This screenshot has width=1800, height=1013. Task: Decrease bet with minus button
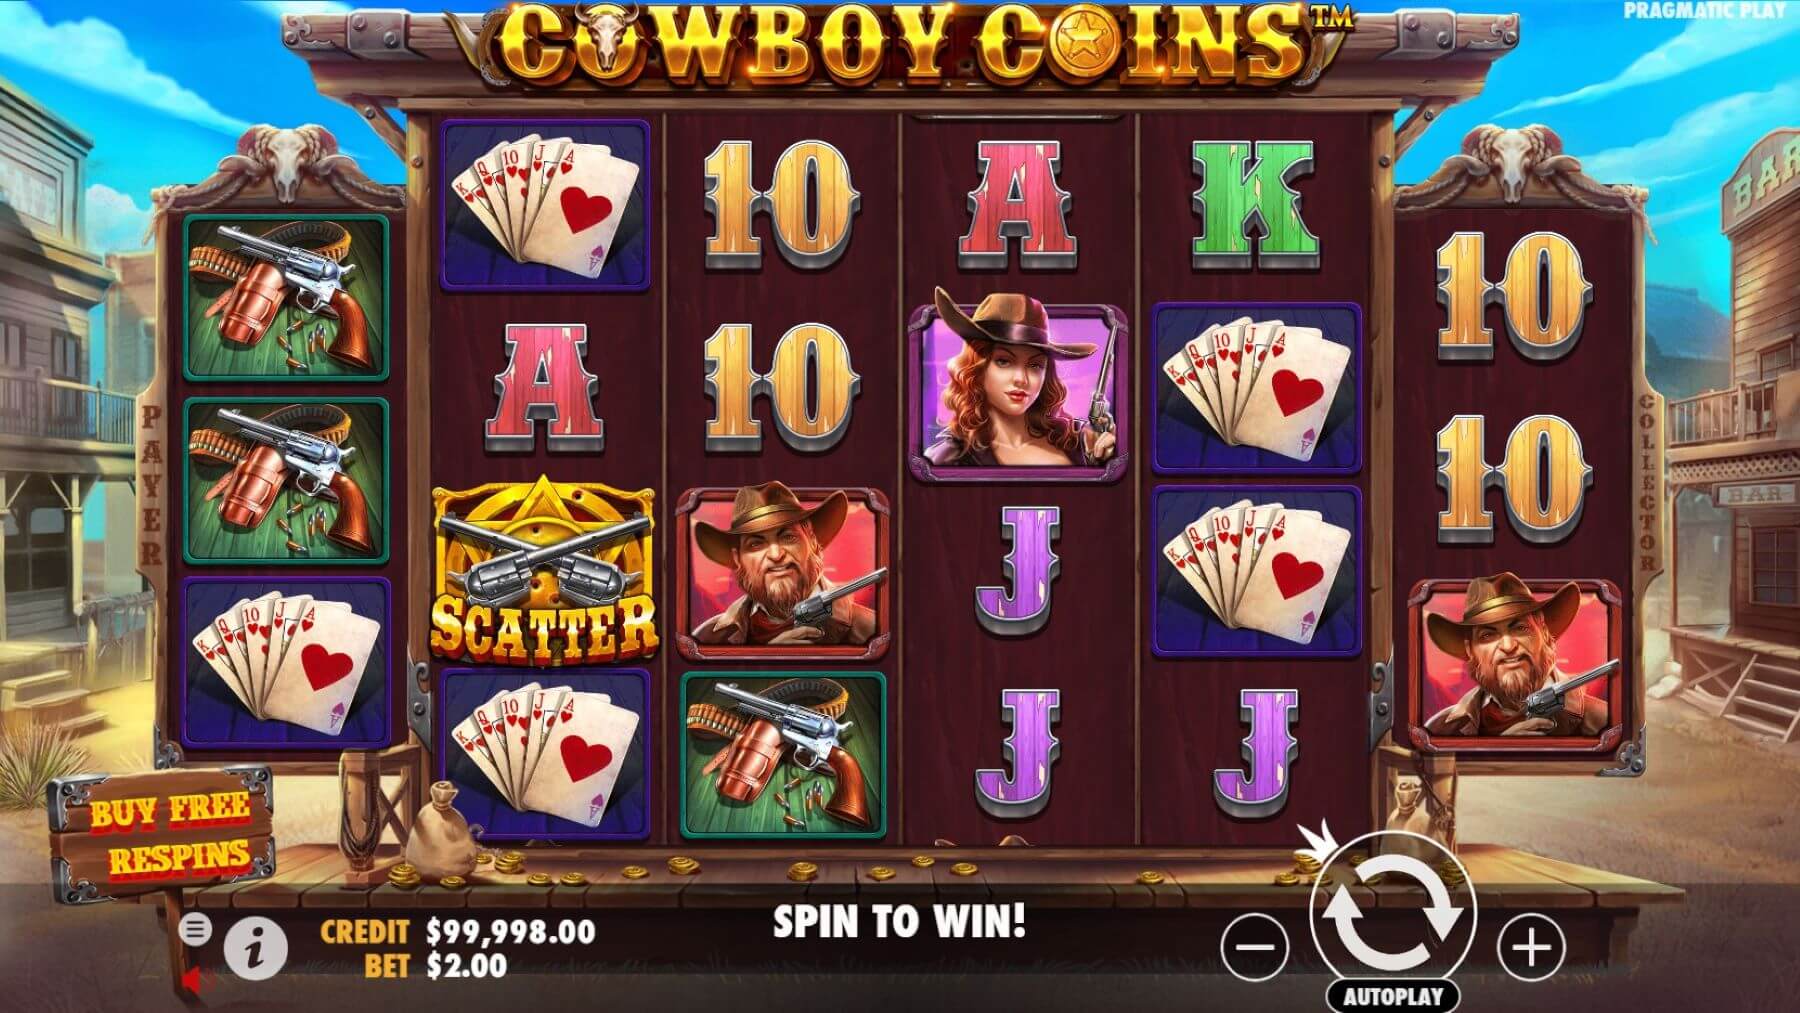click(x=1258, y=945)
